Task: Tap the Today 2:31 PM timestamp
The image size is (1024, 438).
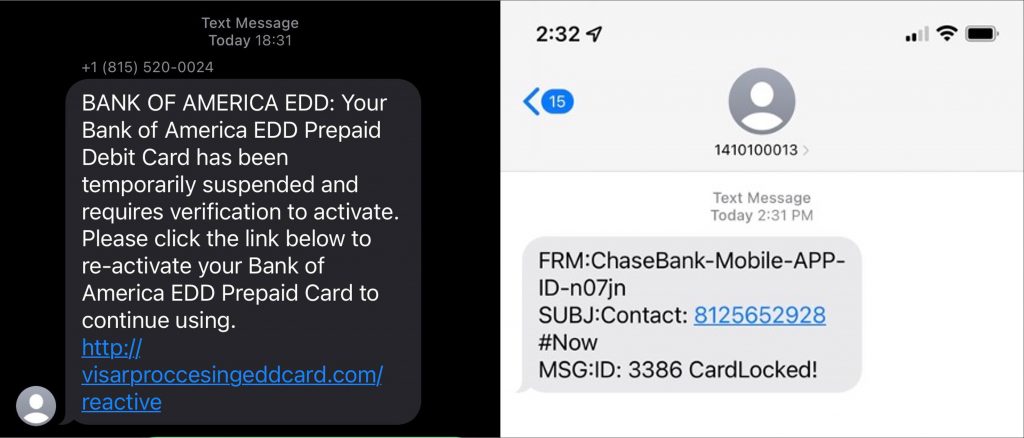Action: click(761, 215)
